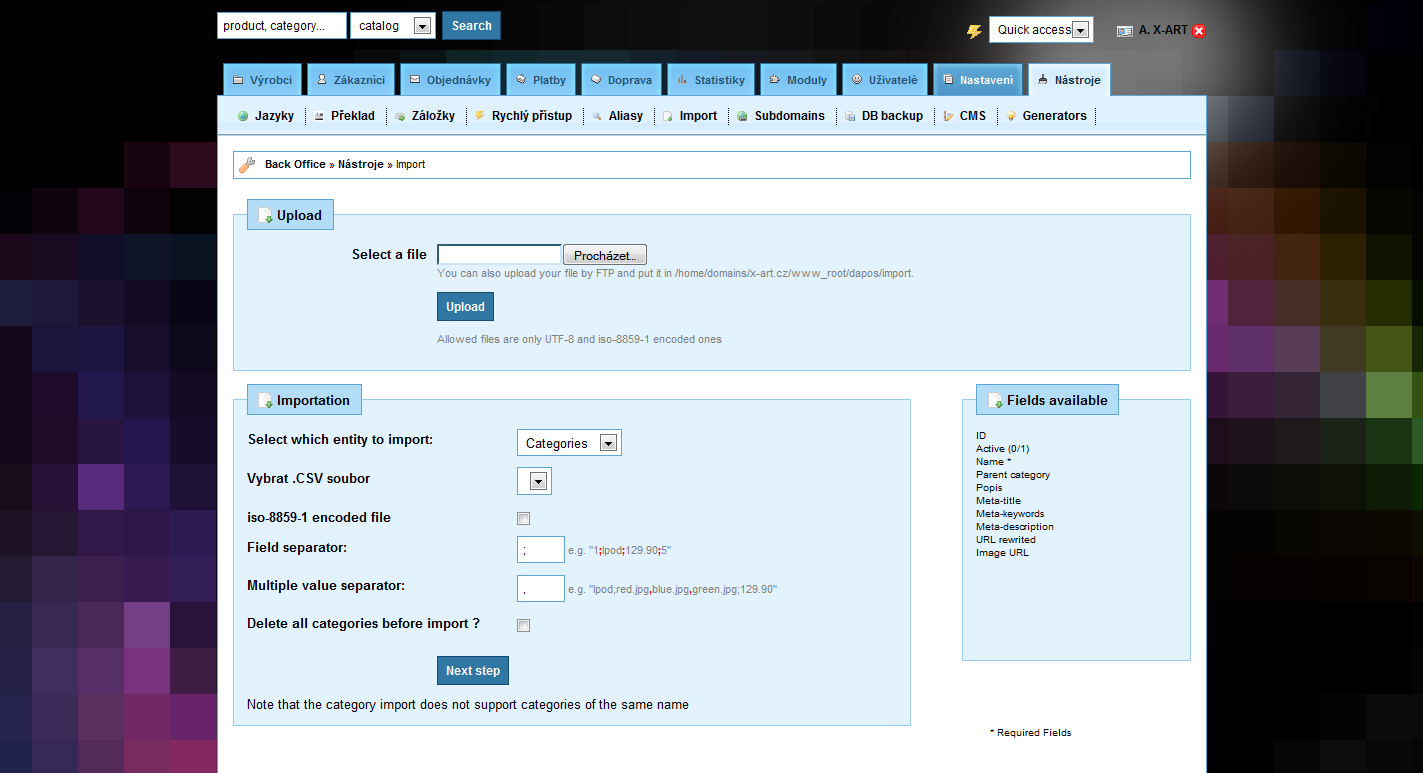Enable the iso-8859-1 encoded file checkbox
The image size is (1423, 773).
(x=523, y=518)
